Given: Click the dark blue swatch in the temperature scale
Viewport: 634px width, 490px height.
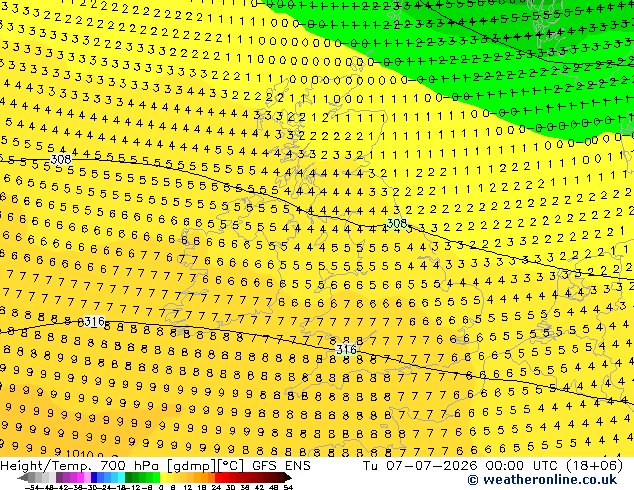Looking at the screenshot, I should pos(94,477).
